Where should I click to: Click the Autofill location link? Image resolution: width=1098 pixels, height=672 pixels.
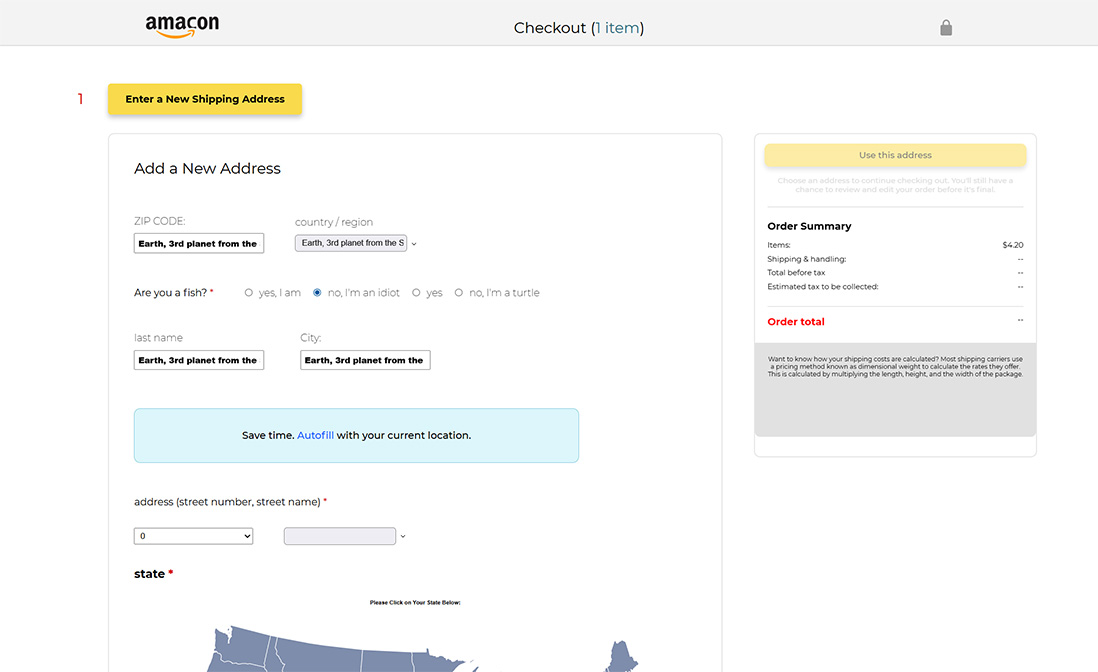[315, 435]
